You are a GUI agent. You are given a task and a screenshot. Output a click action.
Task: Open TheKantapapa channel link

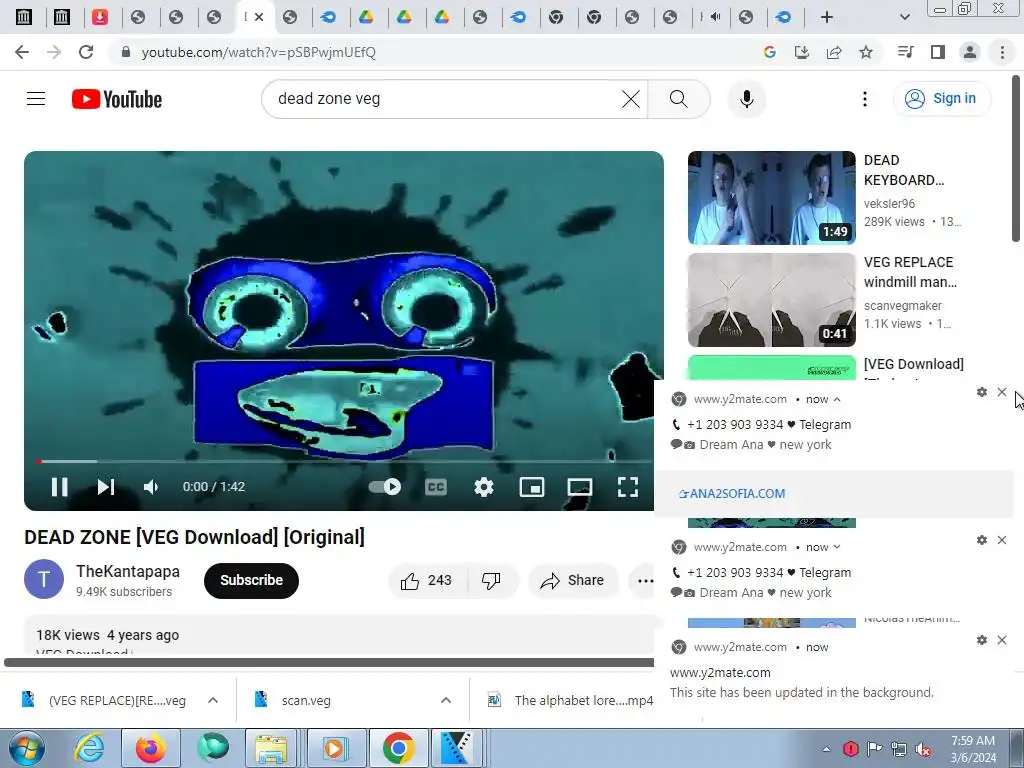[128, 571]
